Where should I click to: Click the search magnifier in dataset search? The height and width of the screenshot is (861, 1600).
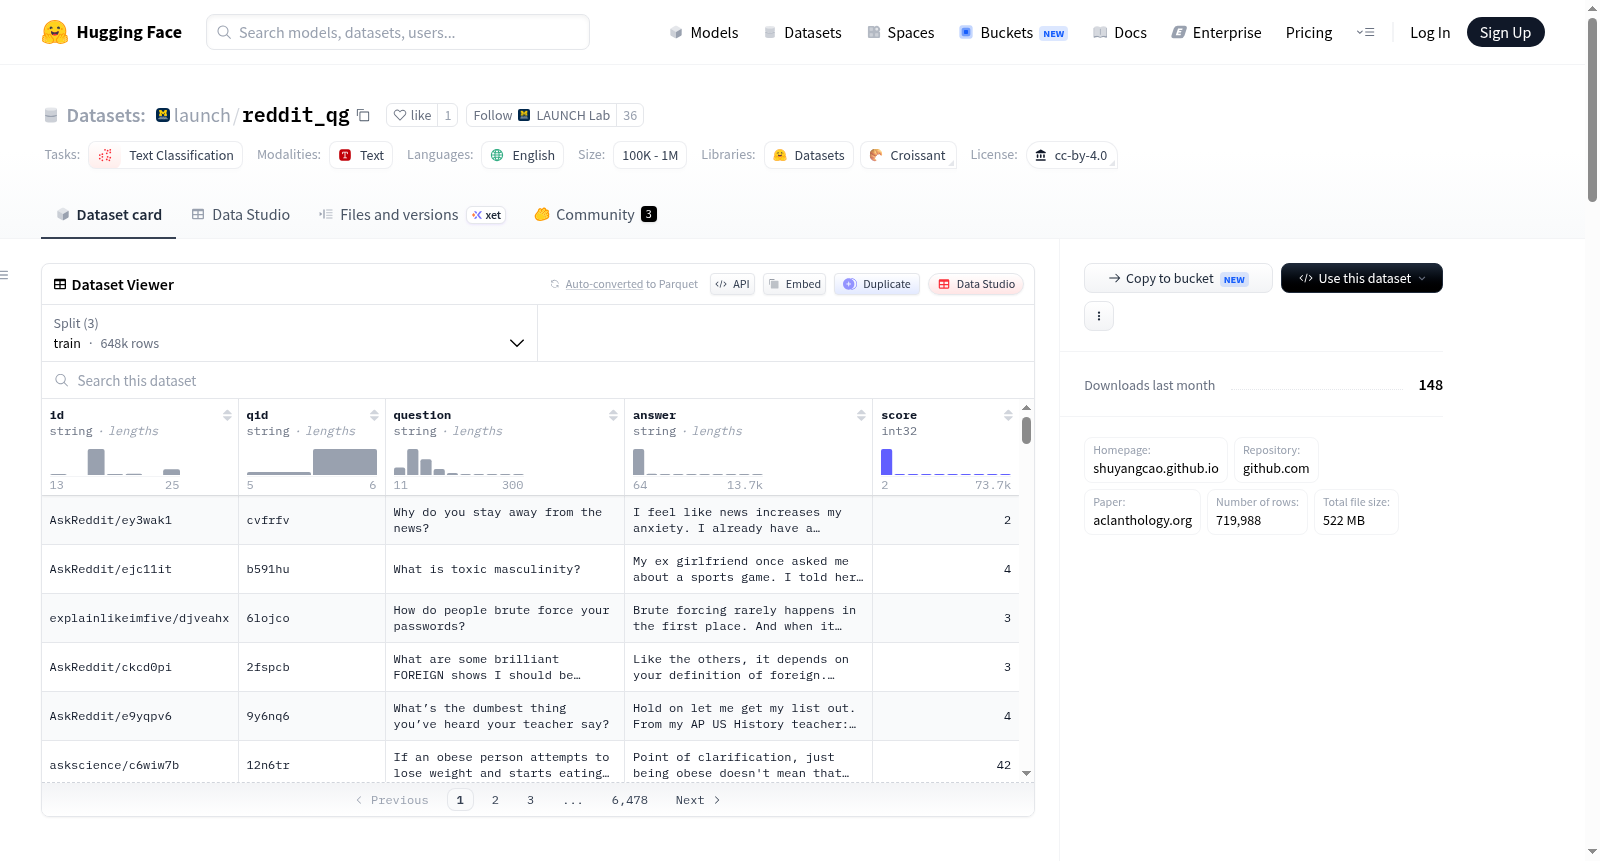point(62,380)
